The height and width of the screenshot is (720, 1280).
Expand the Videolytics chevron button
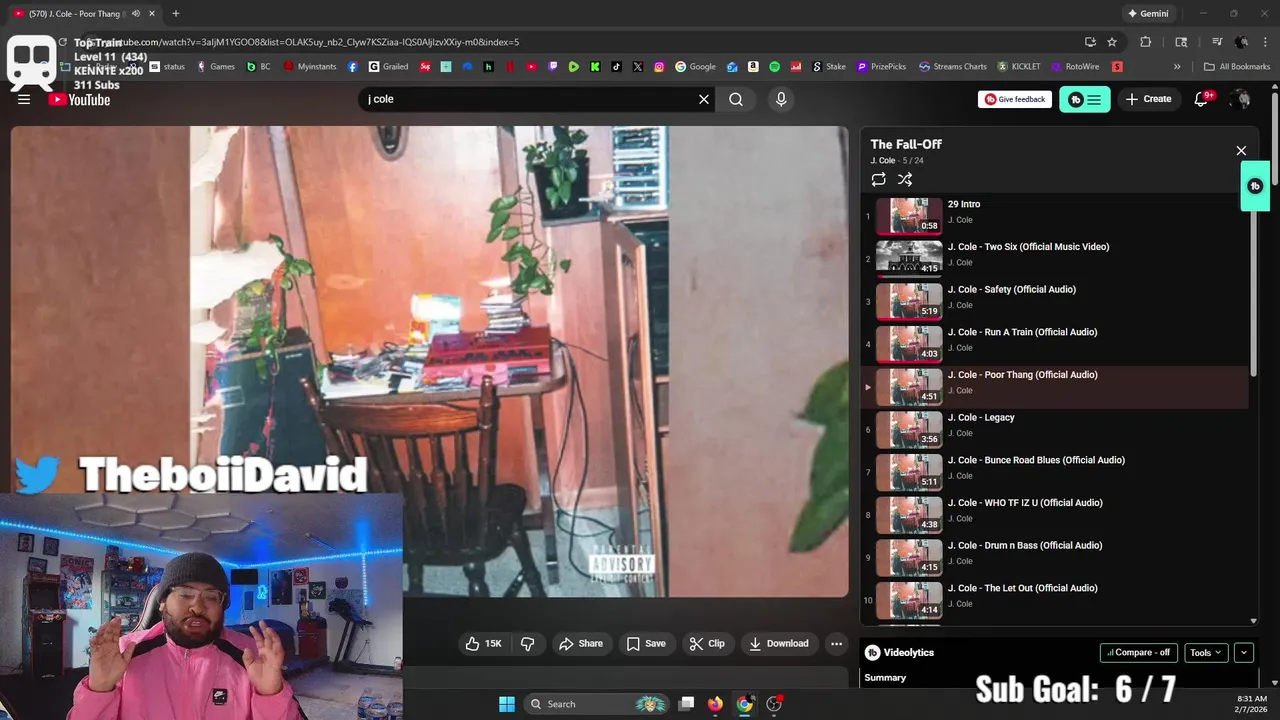[x=1244, y=653]
